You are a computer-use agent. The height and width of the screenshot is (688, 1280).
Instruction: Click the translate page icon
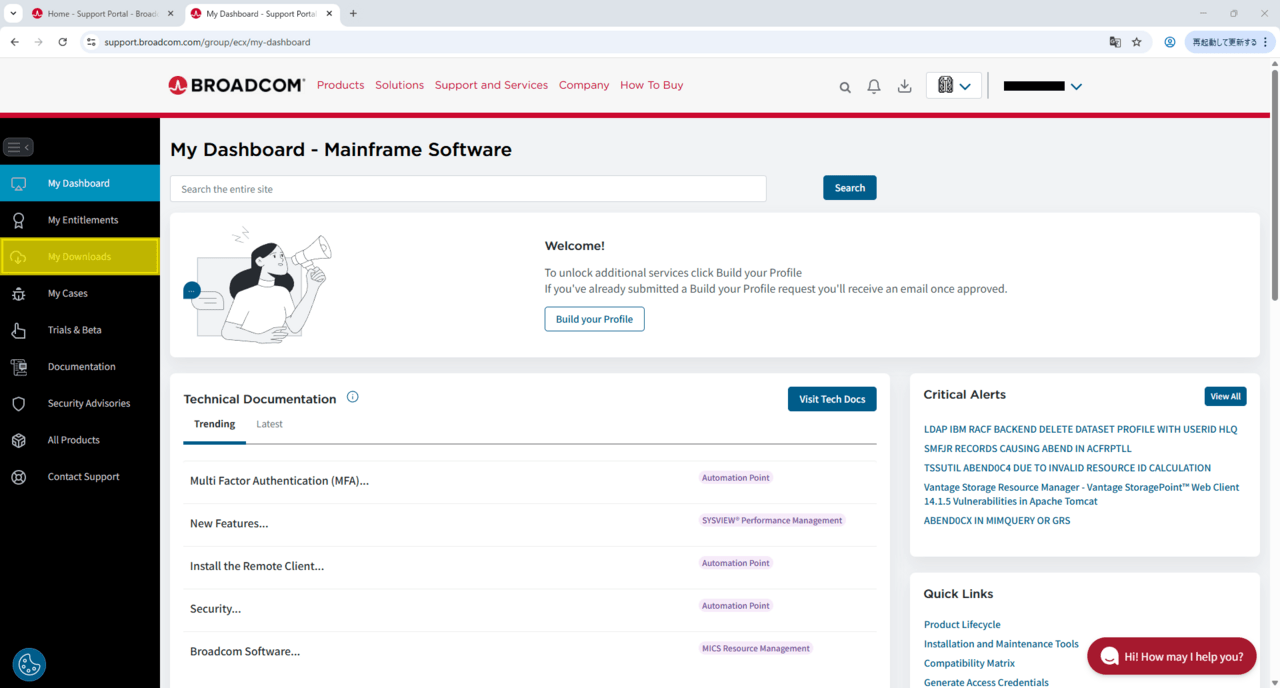[x=1115, y=42]
